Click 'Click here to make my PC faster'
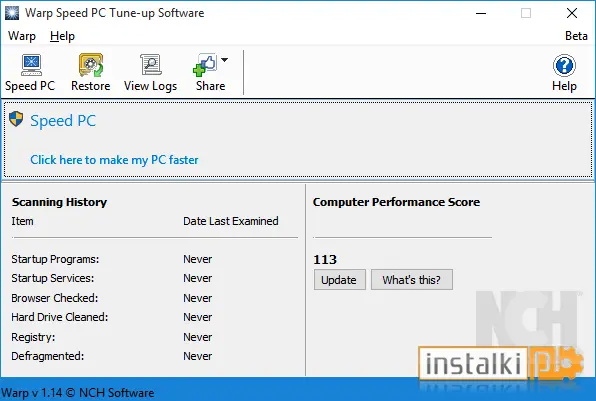This screenshot has height=401, width=596. pyautogui.click(x=114, y=160)
